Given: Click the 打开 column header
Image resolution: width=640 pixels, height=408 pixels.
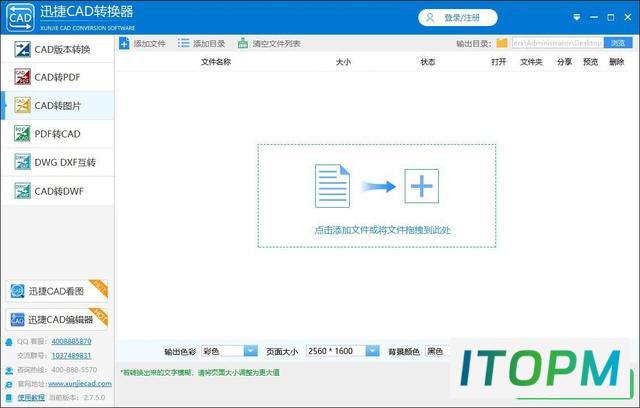Looking at the screenshot, I should coord(499,62).
